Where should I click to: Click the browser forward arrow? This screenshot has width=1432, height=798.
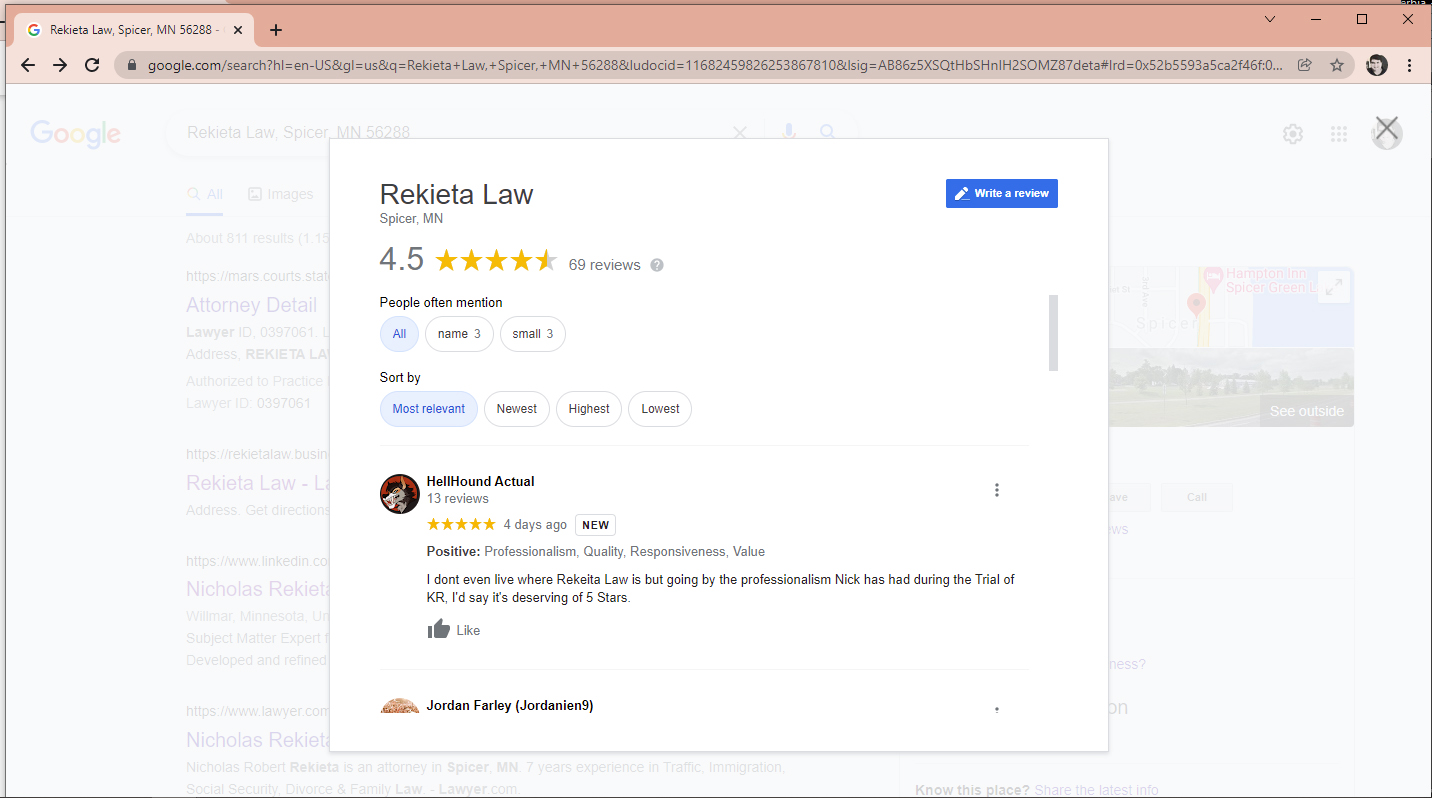point(60,65)
